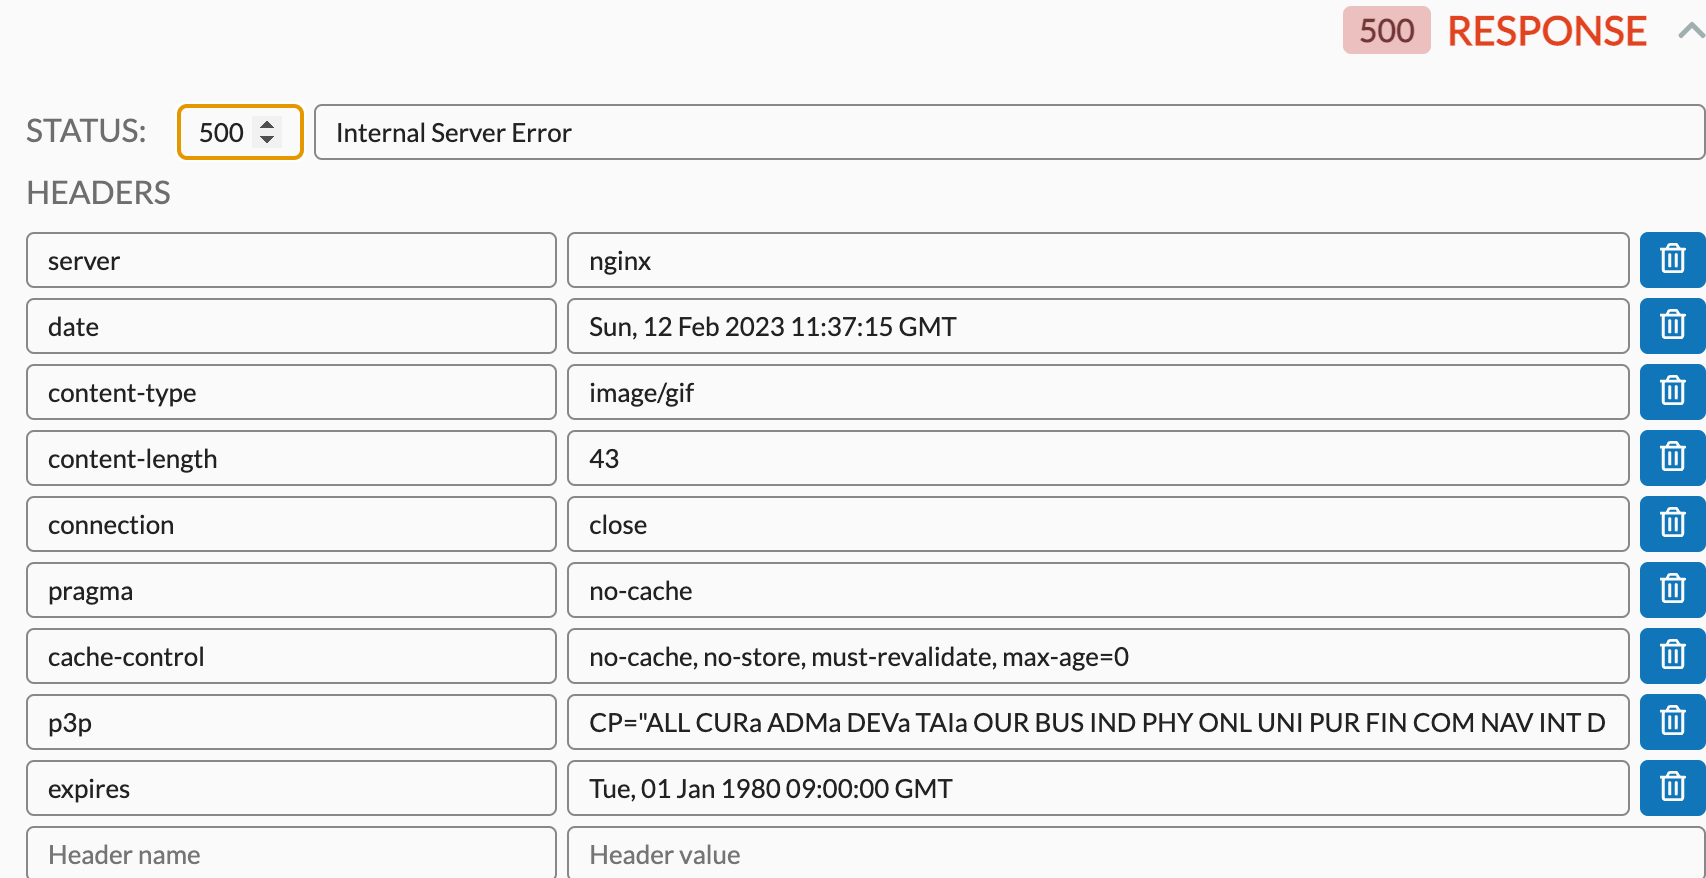Image resolution: width=1706 pixels, height=878 pixels.
Task: Delete the cache-control header row
Action: click(x=1672, y=656)
